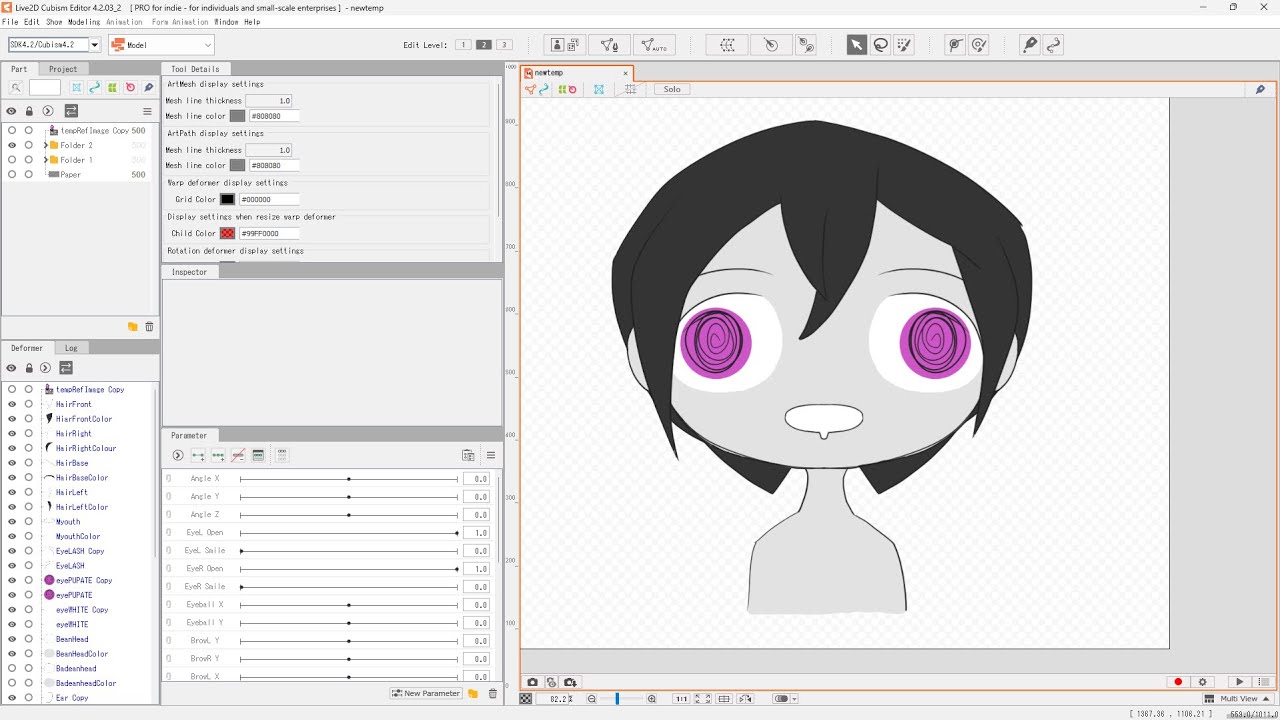Click the camera snapshot icon below canvas
1280x720 pixels.
[532, 682]
